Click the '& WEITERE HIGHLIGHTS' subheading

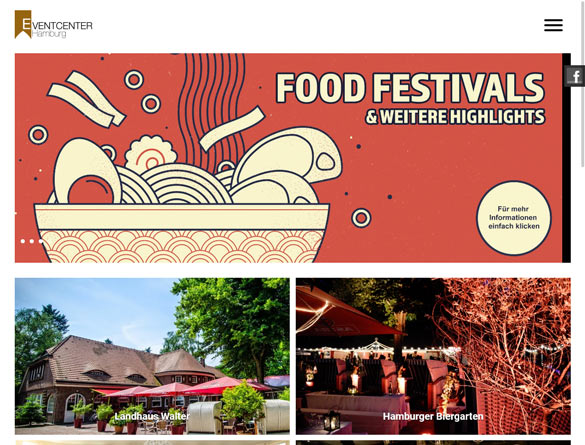(455, 117)
